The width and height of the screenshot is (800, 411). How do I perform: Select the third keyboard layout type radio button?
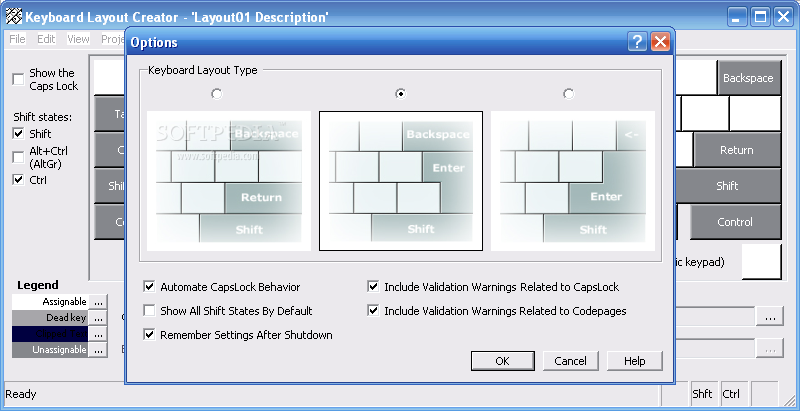coord(568,94)
